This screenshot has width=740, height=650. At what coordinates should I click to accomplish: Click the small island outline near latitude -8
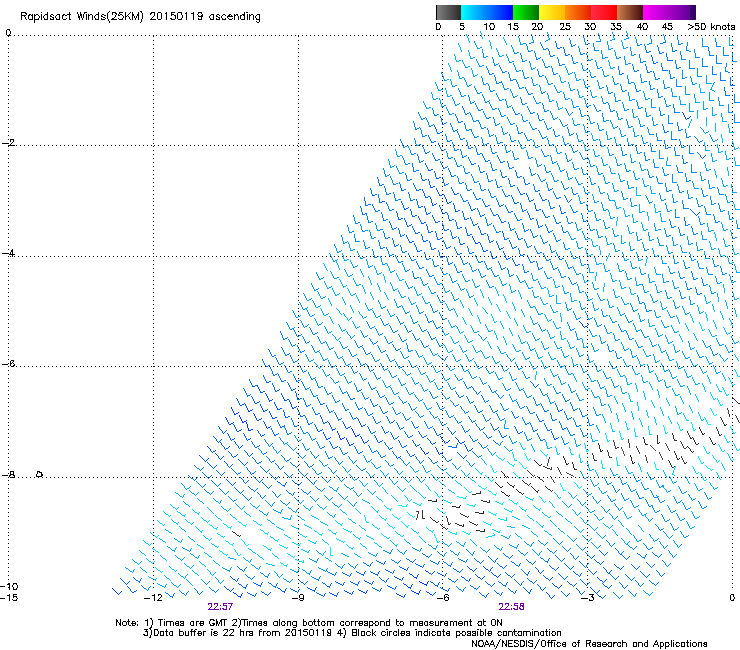point(39,474)
